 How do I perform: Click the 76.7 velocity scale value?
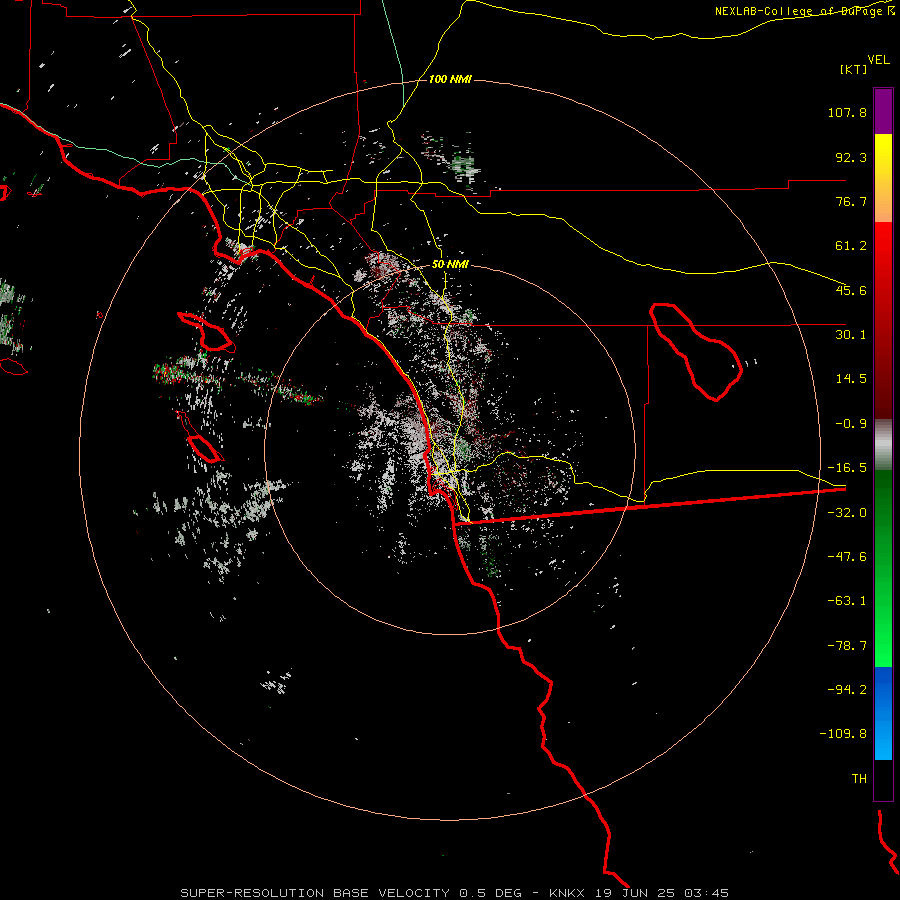(x=851, y=201)
